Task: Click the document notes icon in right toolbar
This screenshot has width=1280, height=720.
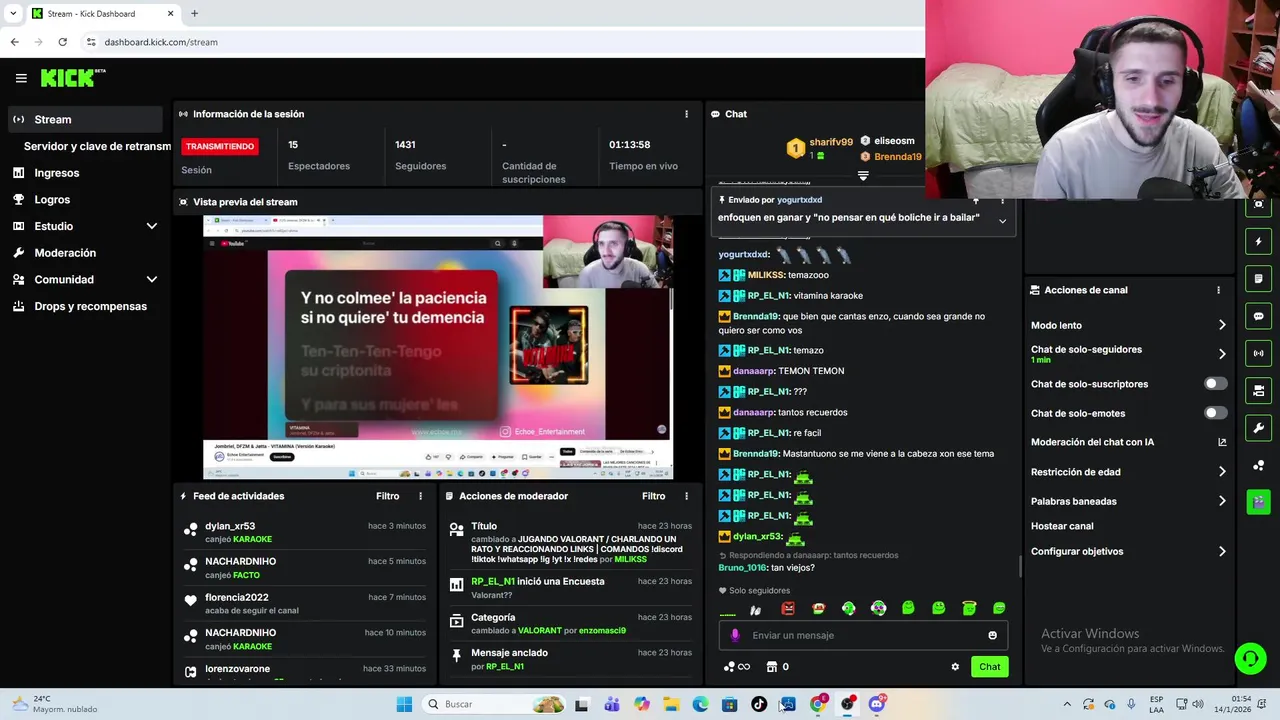Action: [1258, 278]
